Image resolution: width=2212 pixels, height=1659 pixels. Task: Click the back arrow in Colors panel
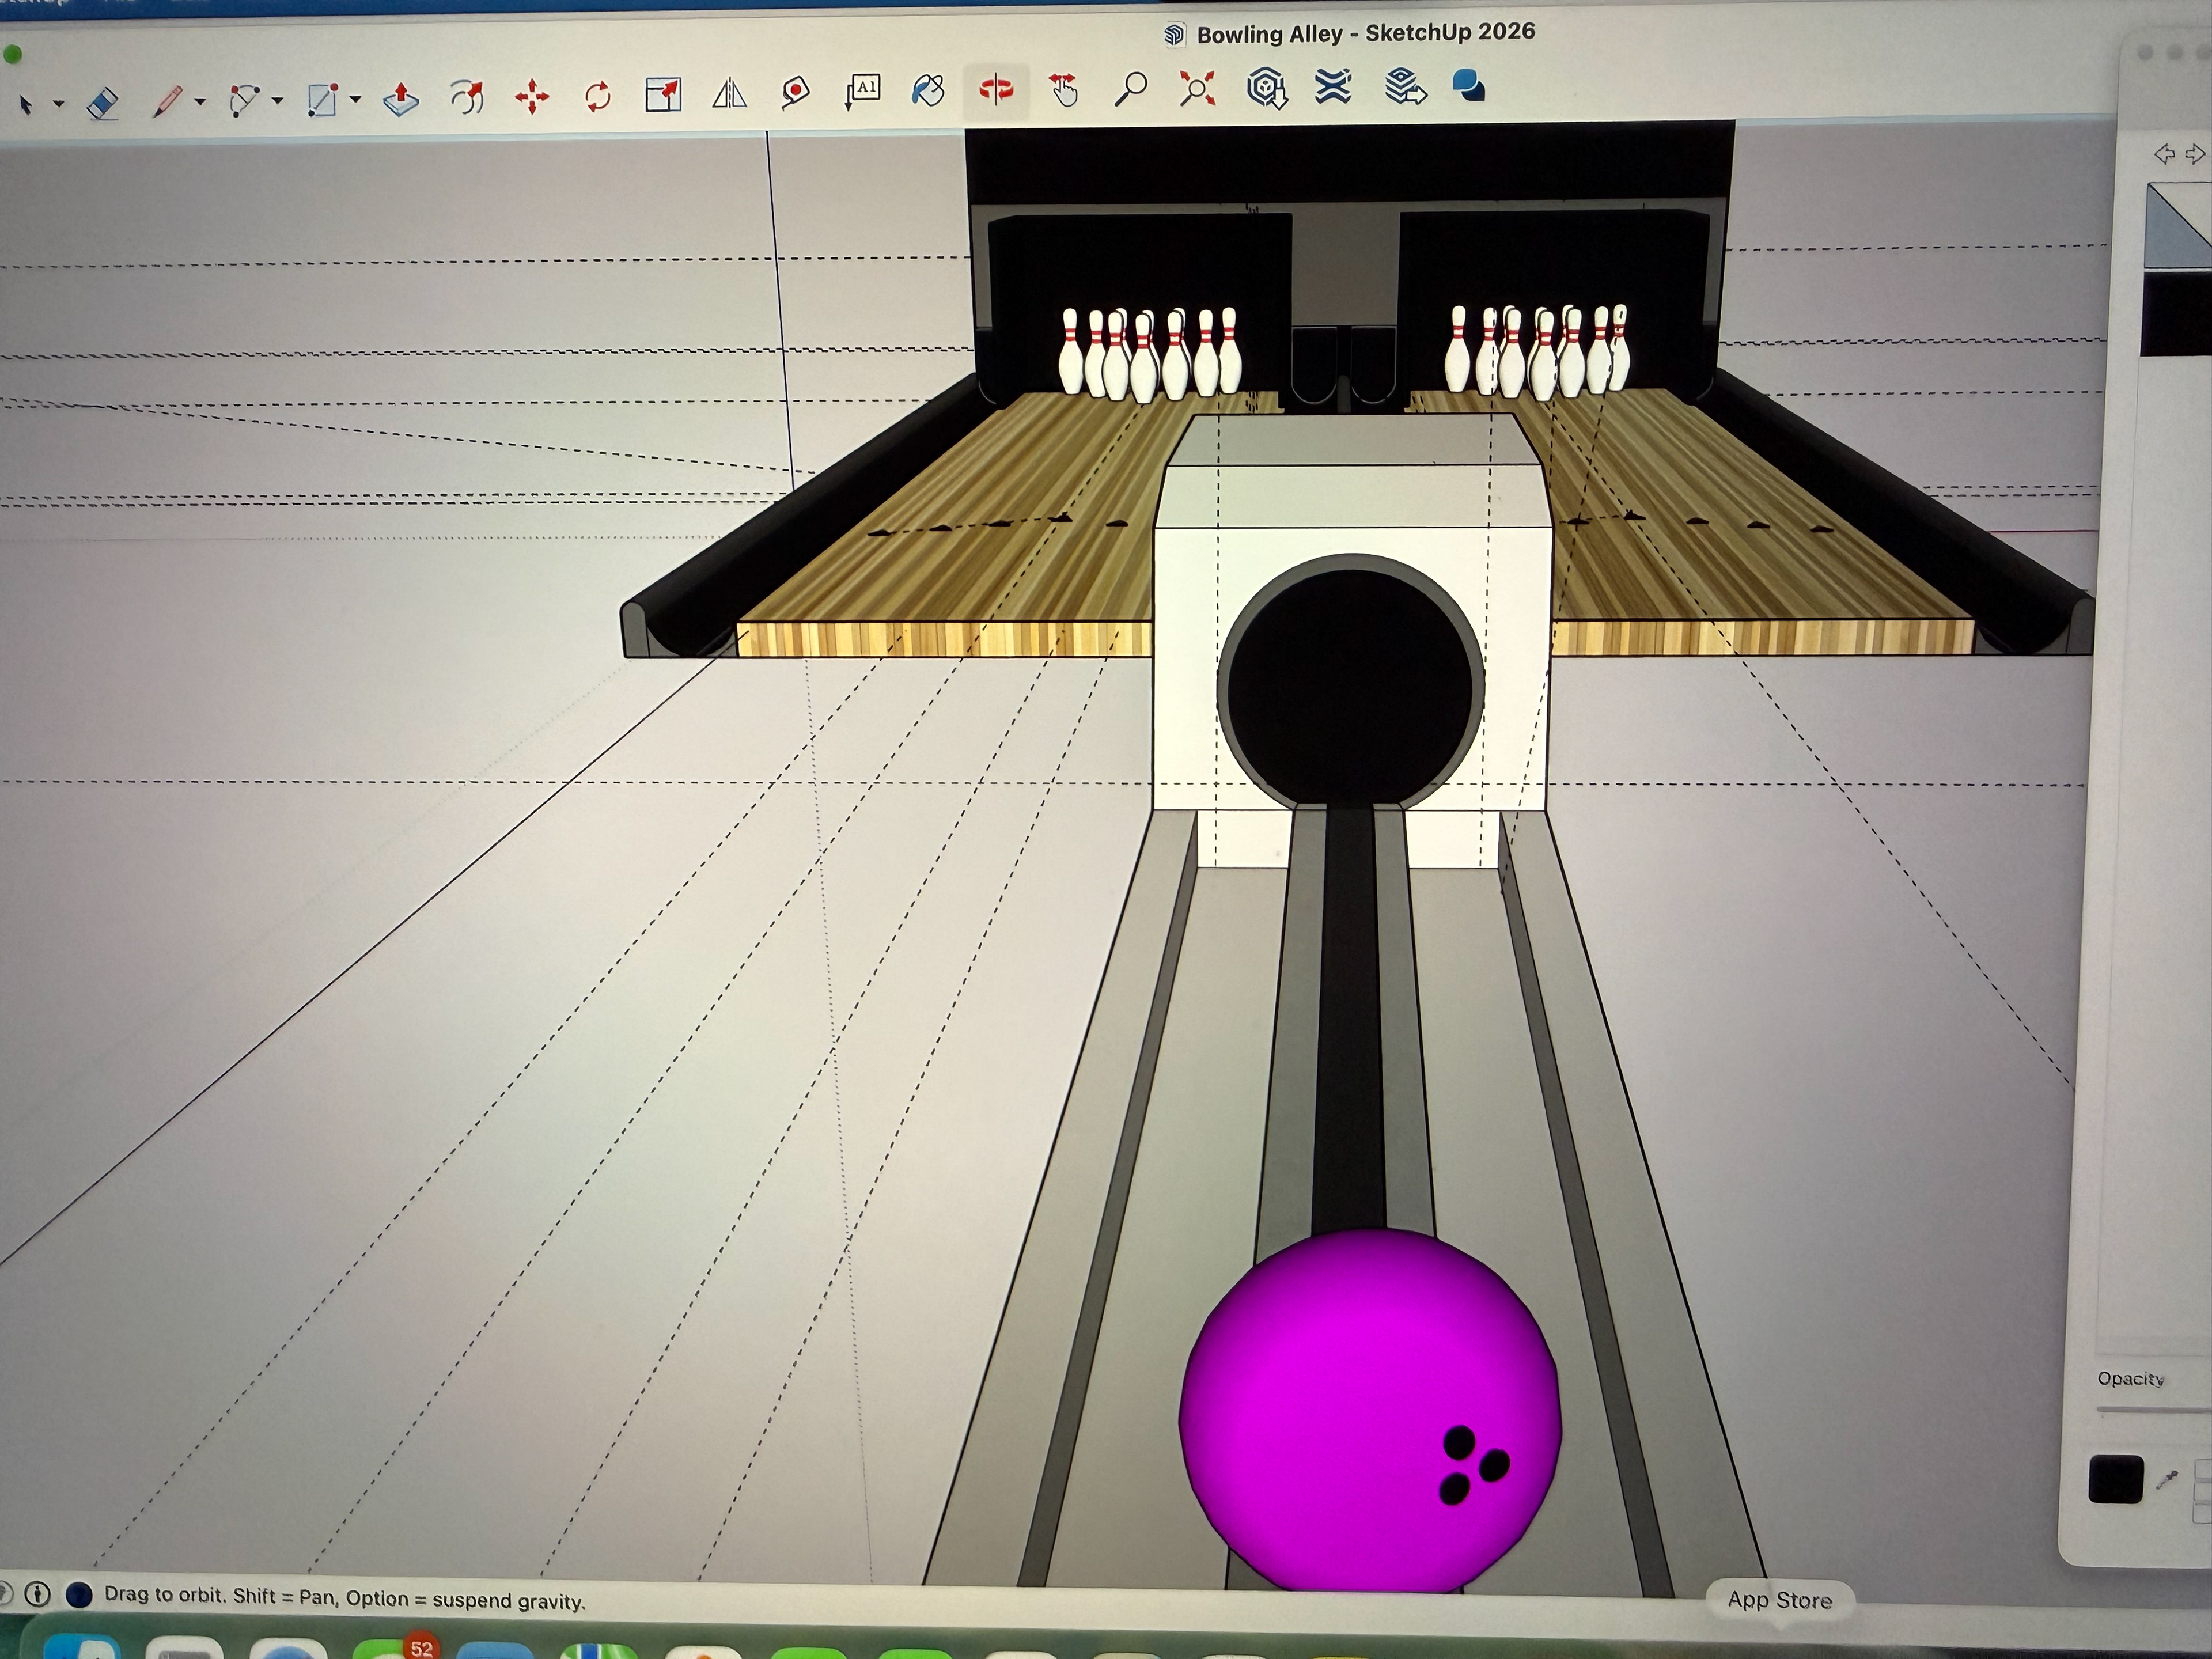[2163, 154]
